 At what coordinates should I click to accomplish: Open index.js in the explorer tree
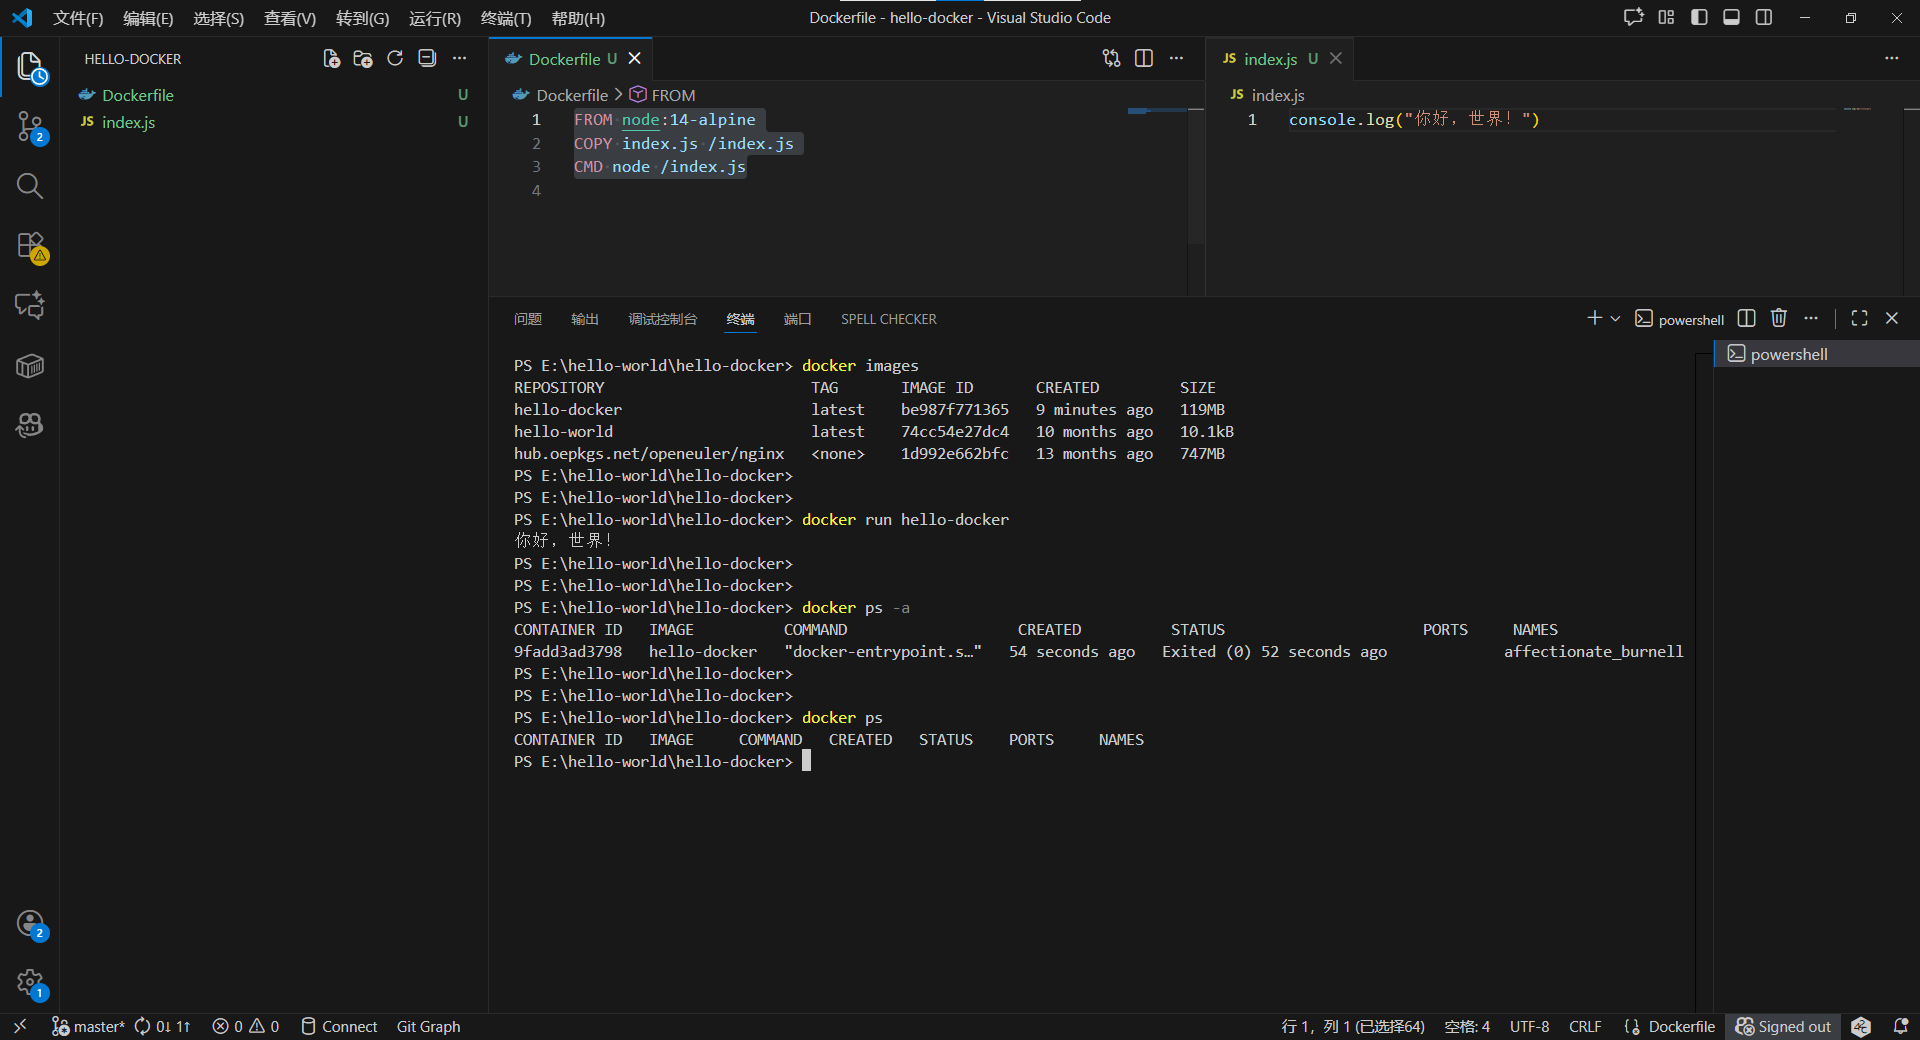point(273,122)
